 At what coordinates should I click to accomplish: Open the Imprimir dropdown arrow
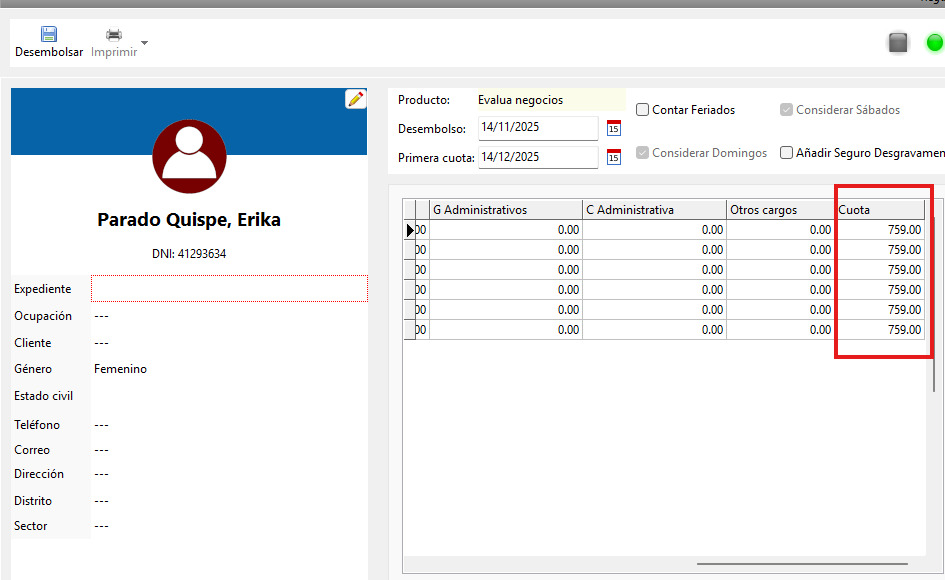(145, 43)
